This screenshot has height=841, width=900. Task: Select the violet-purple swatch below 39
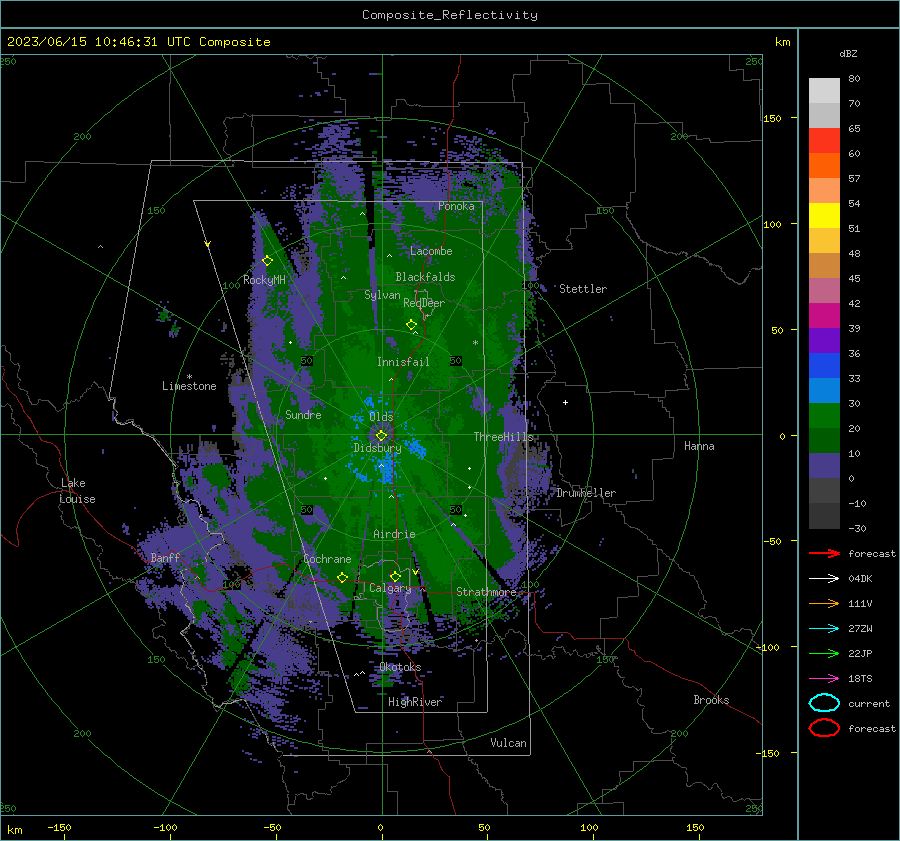coord(824,341)
